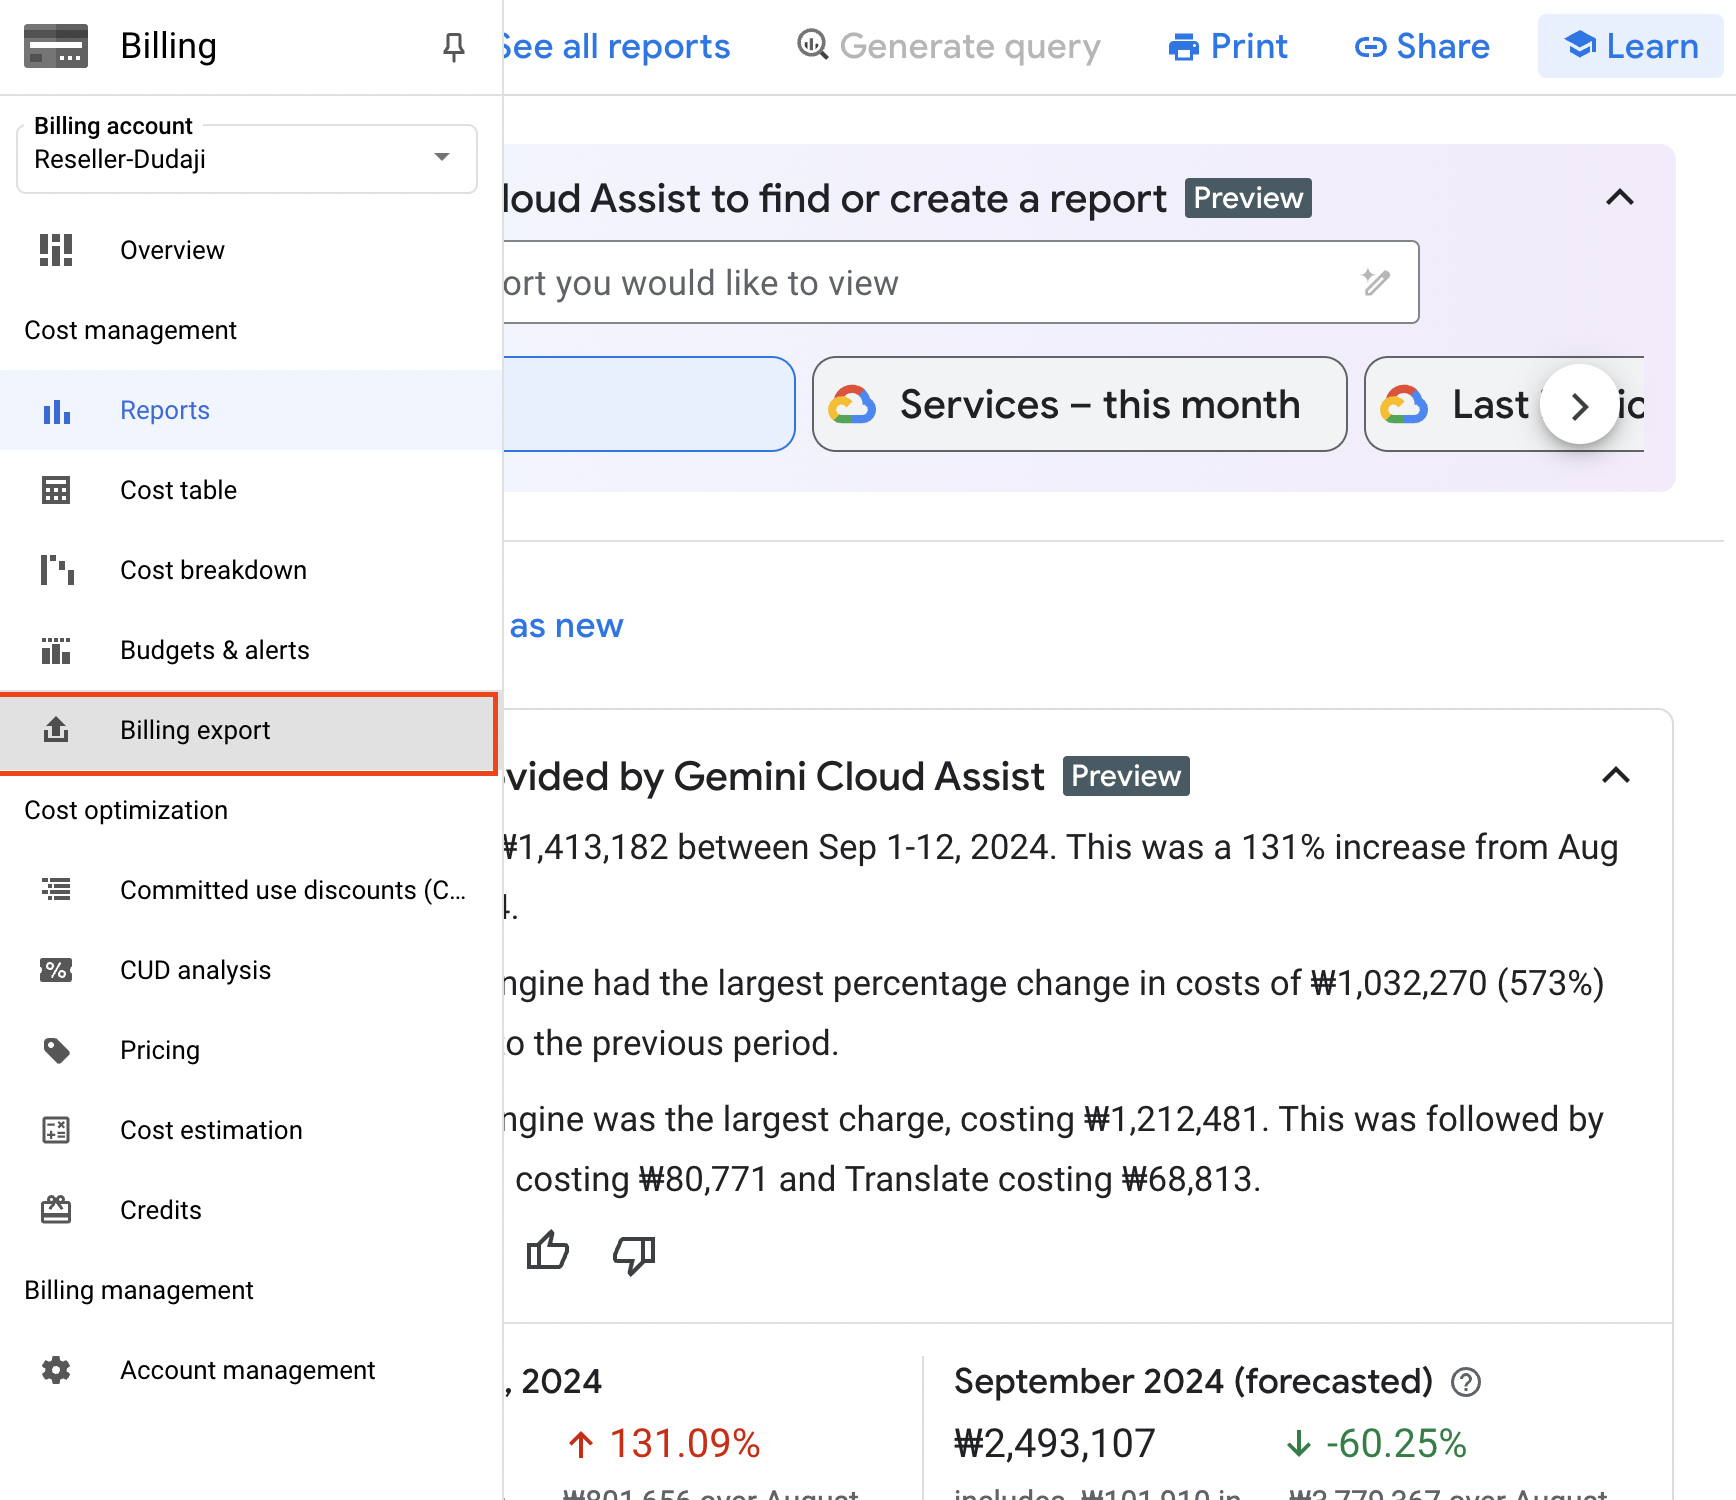This screenshot has width=1736, height=1500.
Task: Click the 'as new' link
Action: pos(566,626)
